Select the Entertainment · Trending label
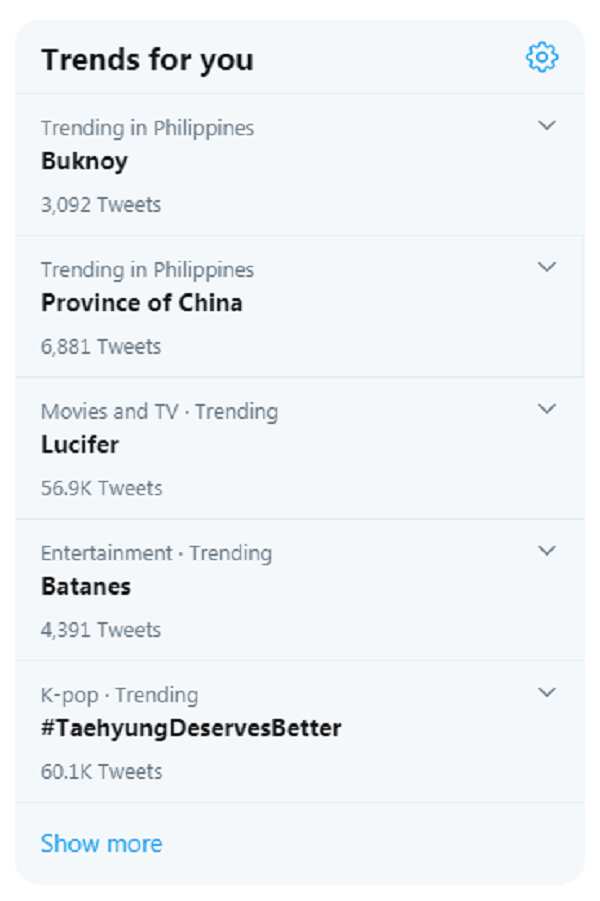 [156, 553]
